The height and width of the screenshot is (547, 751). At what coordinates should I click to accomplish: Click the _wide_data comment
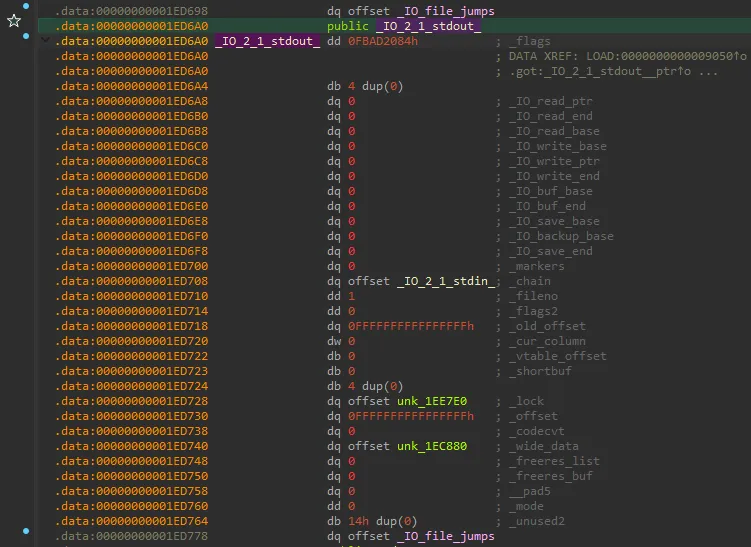544,446
